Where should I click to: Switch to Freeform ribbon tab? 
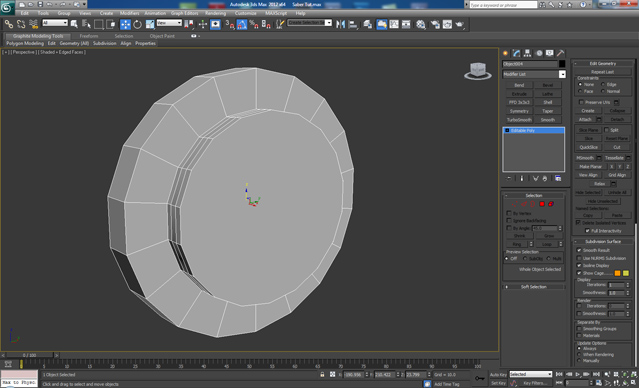(x=89, y=36)
